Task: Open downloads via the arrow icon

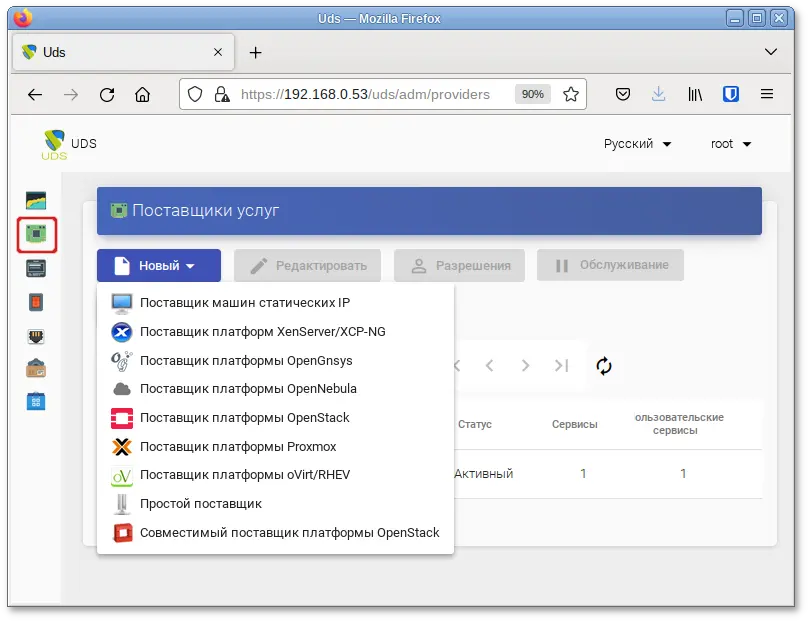Action: (658, 94)
